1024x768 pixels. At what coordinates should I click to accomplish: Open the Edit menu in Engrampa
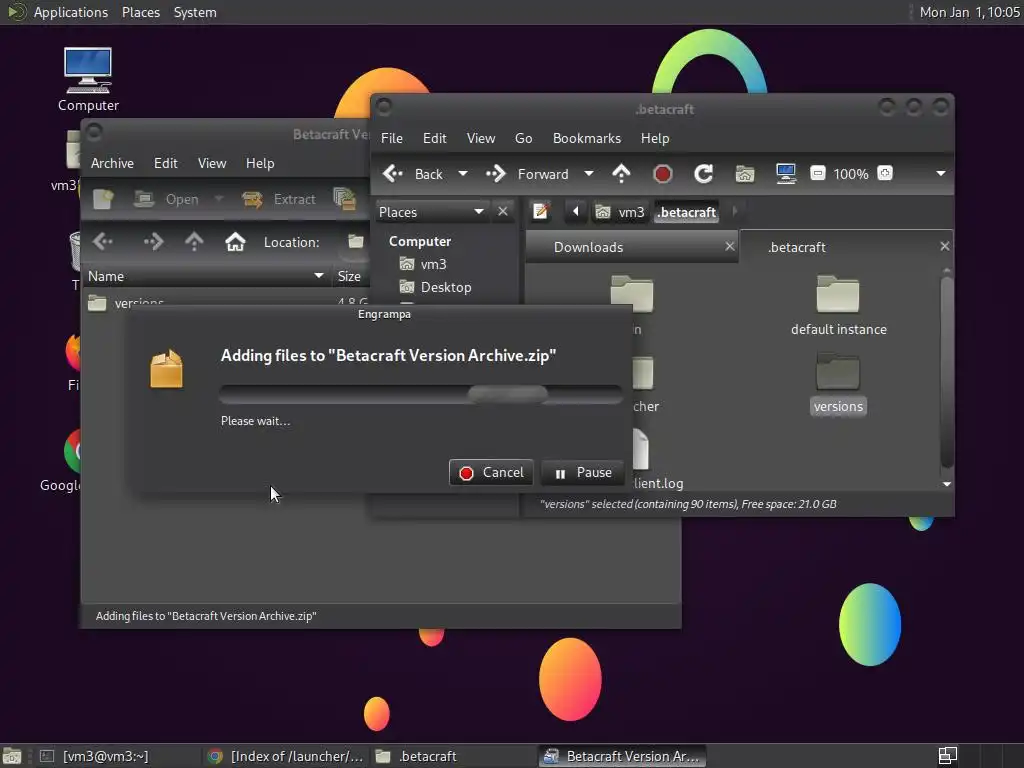coord(165,163)
